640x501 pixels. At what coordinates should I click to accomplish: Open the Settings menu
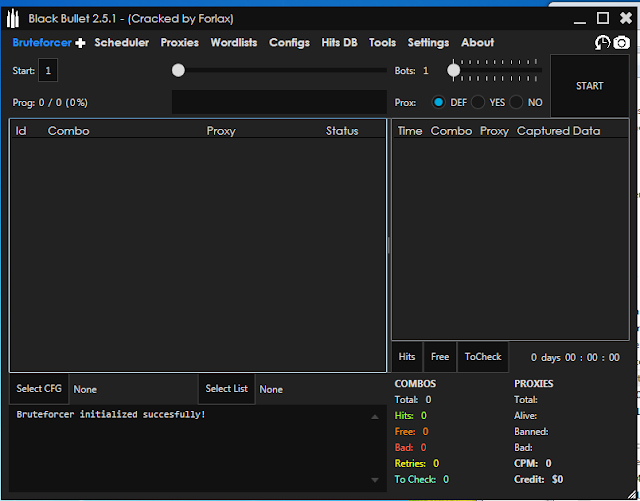428,43
